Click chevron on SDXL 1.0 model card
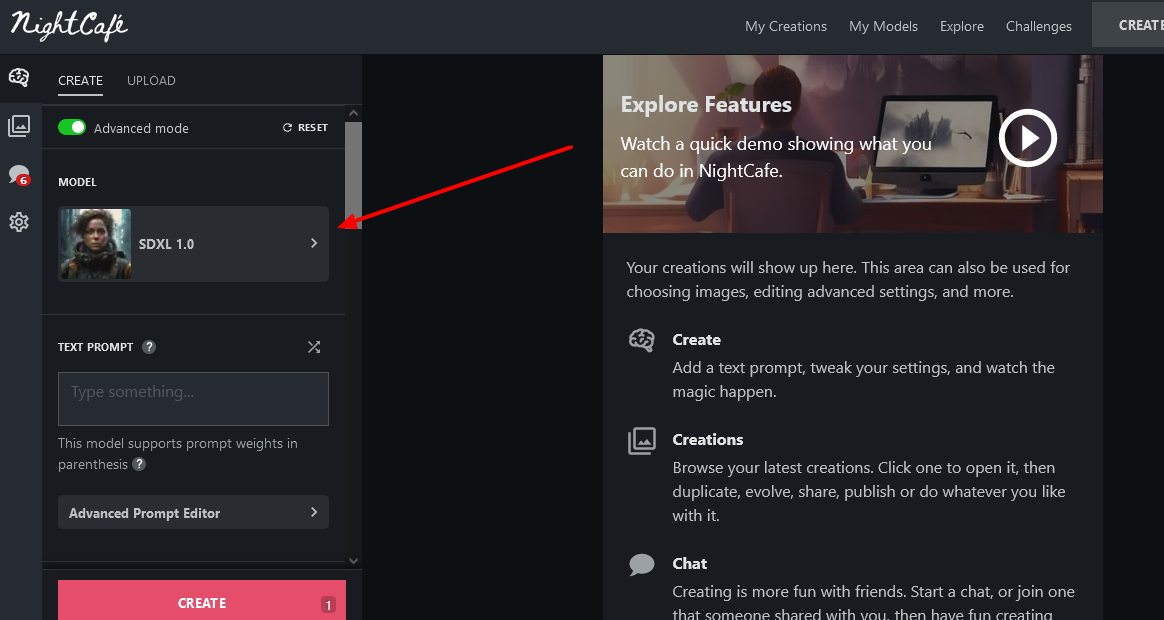The width and height of the screenshot is (1164, 620). [x=314, y=243]
